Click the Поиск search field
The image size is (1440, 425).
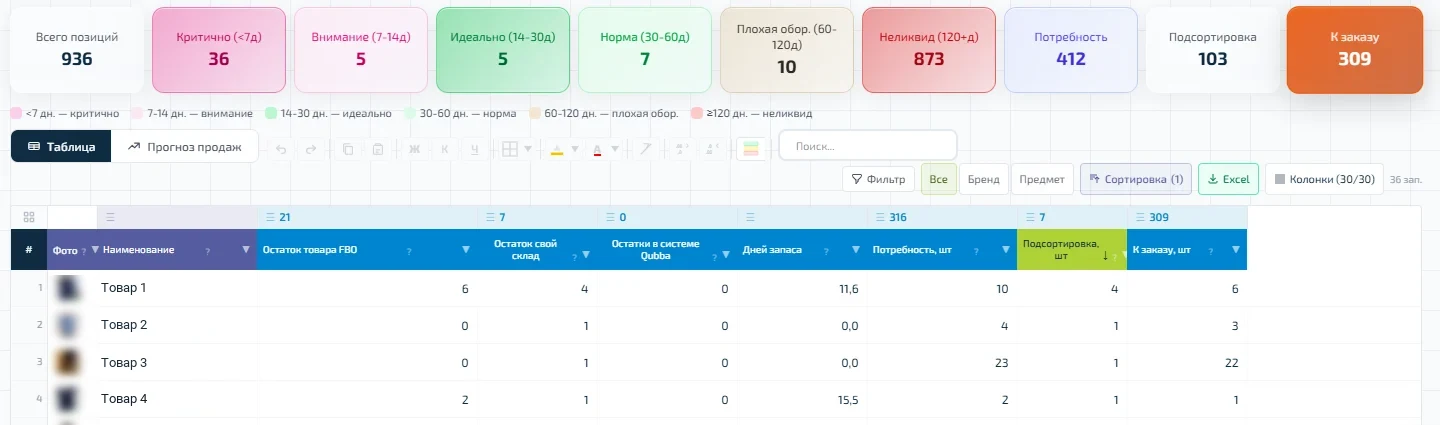[868, 146]
